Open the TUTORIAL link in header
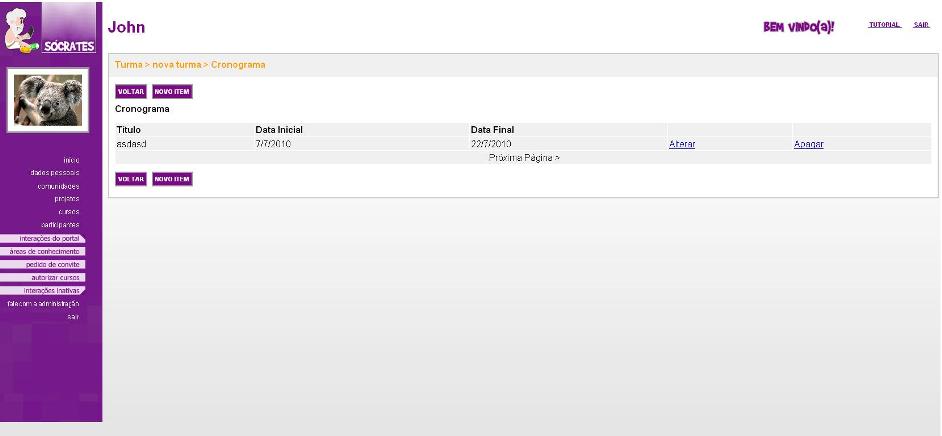This screenshot has width=942, height=436. click(884, 25)
